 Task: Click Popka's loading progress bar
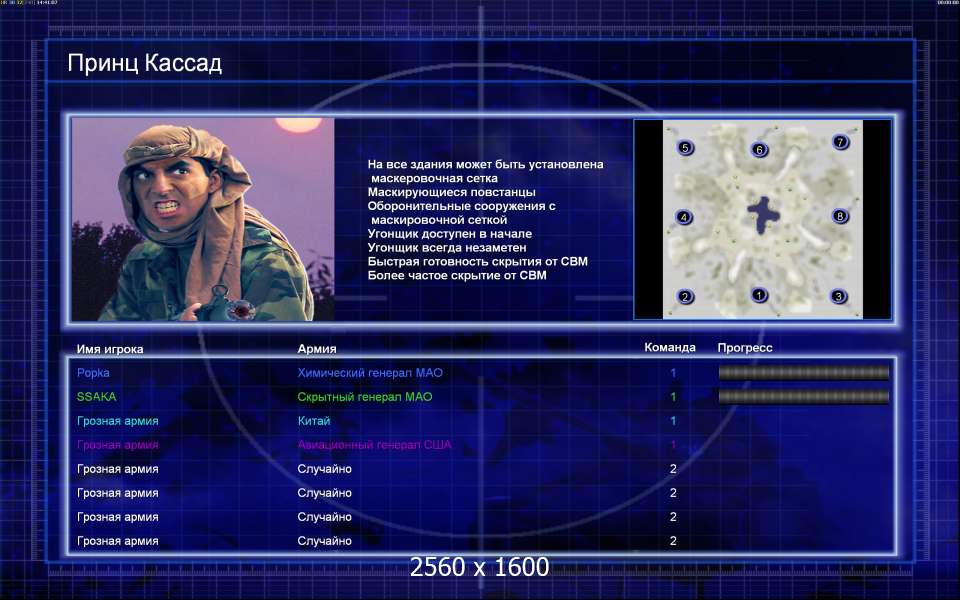(803, 372)
